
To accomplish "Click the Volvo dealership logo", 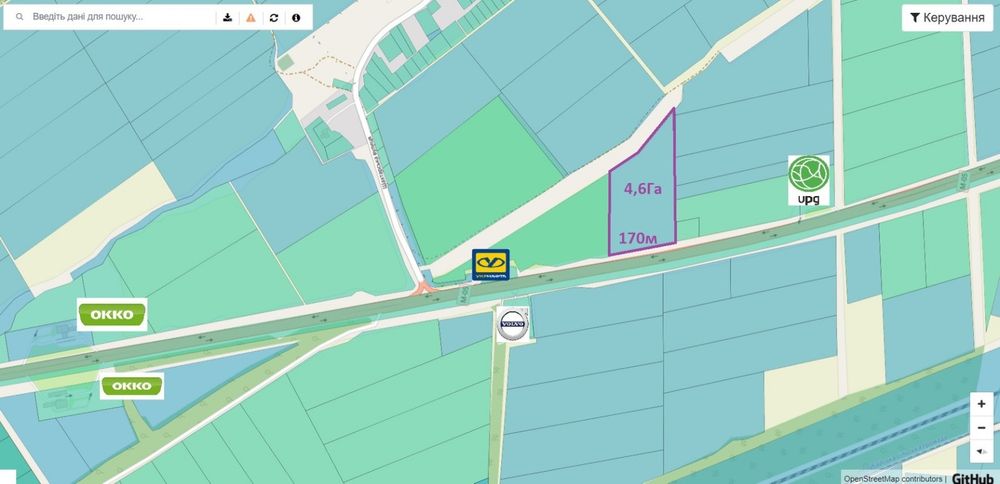I will 513,325.
